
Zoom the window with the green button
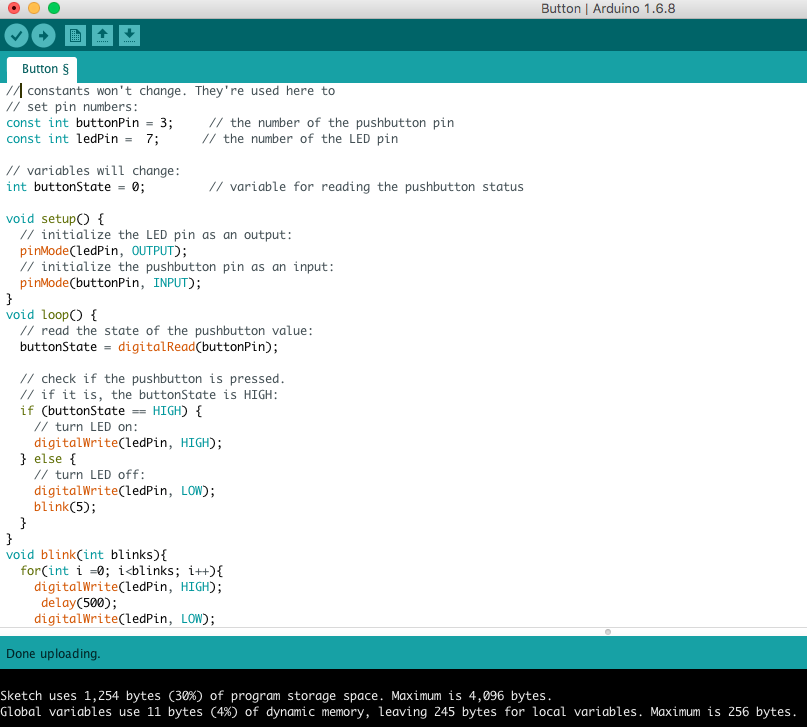click(54, 8)
